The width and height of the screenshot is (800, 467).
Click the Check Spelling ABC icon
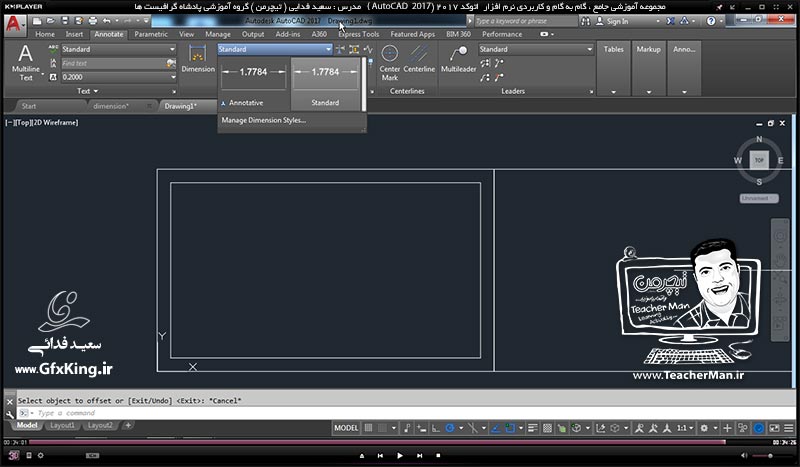pyautogui.click(x=53, y=50)
